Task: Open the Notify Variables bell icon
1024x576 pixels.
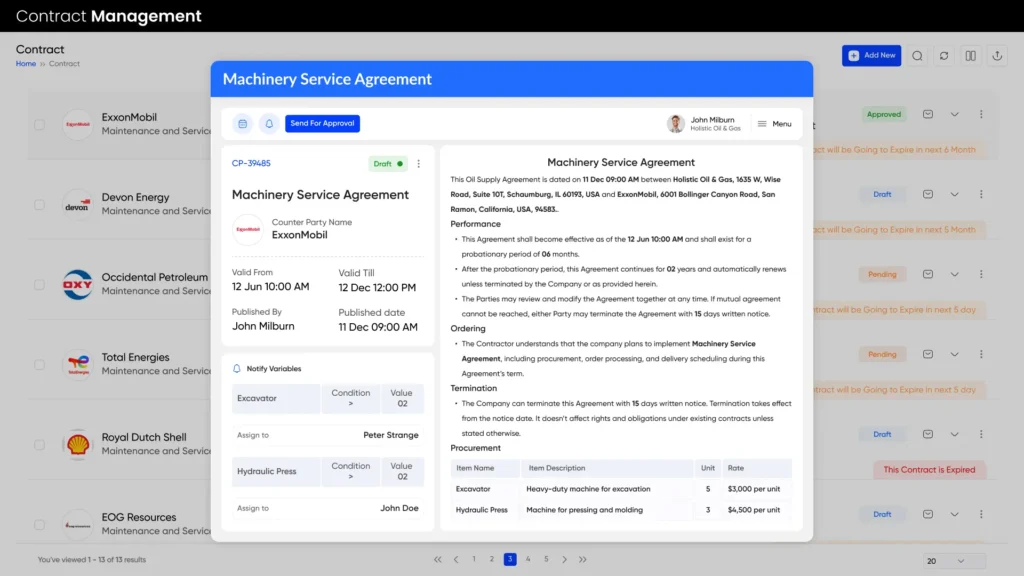Action: [x=236, y=368]
